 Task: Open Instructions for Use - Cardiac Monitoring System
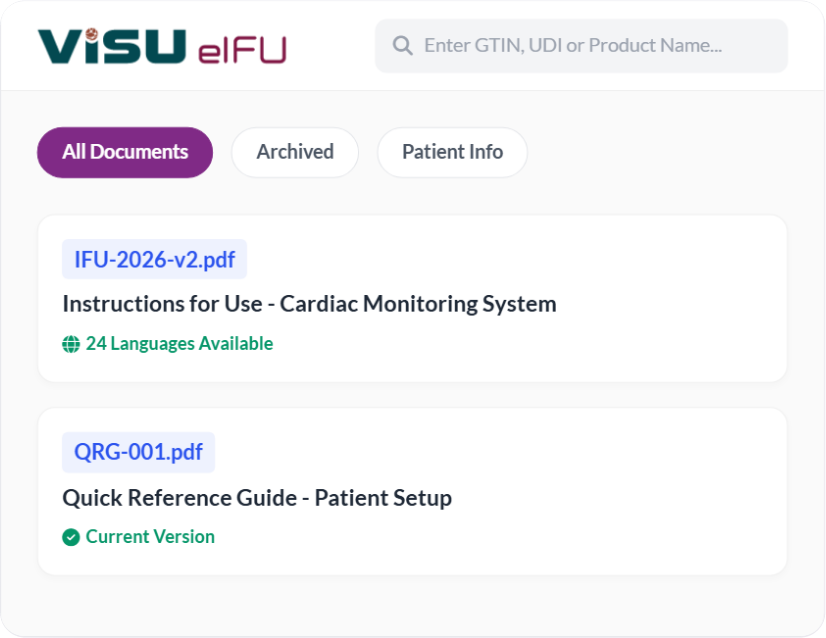point(309,304)
